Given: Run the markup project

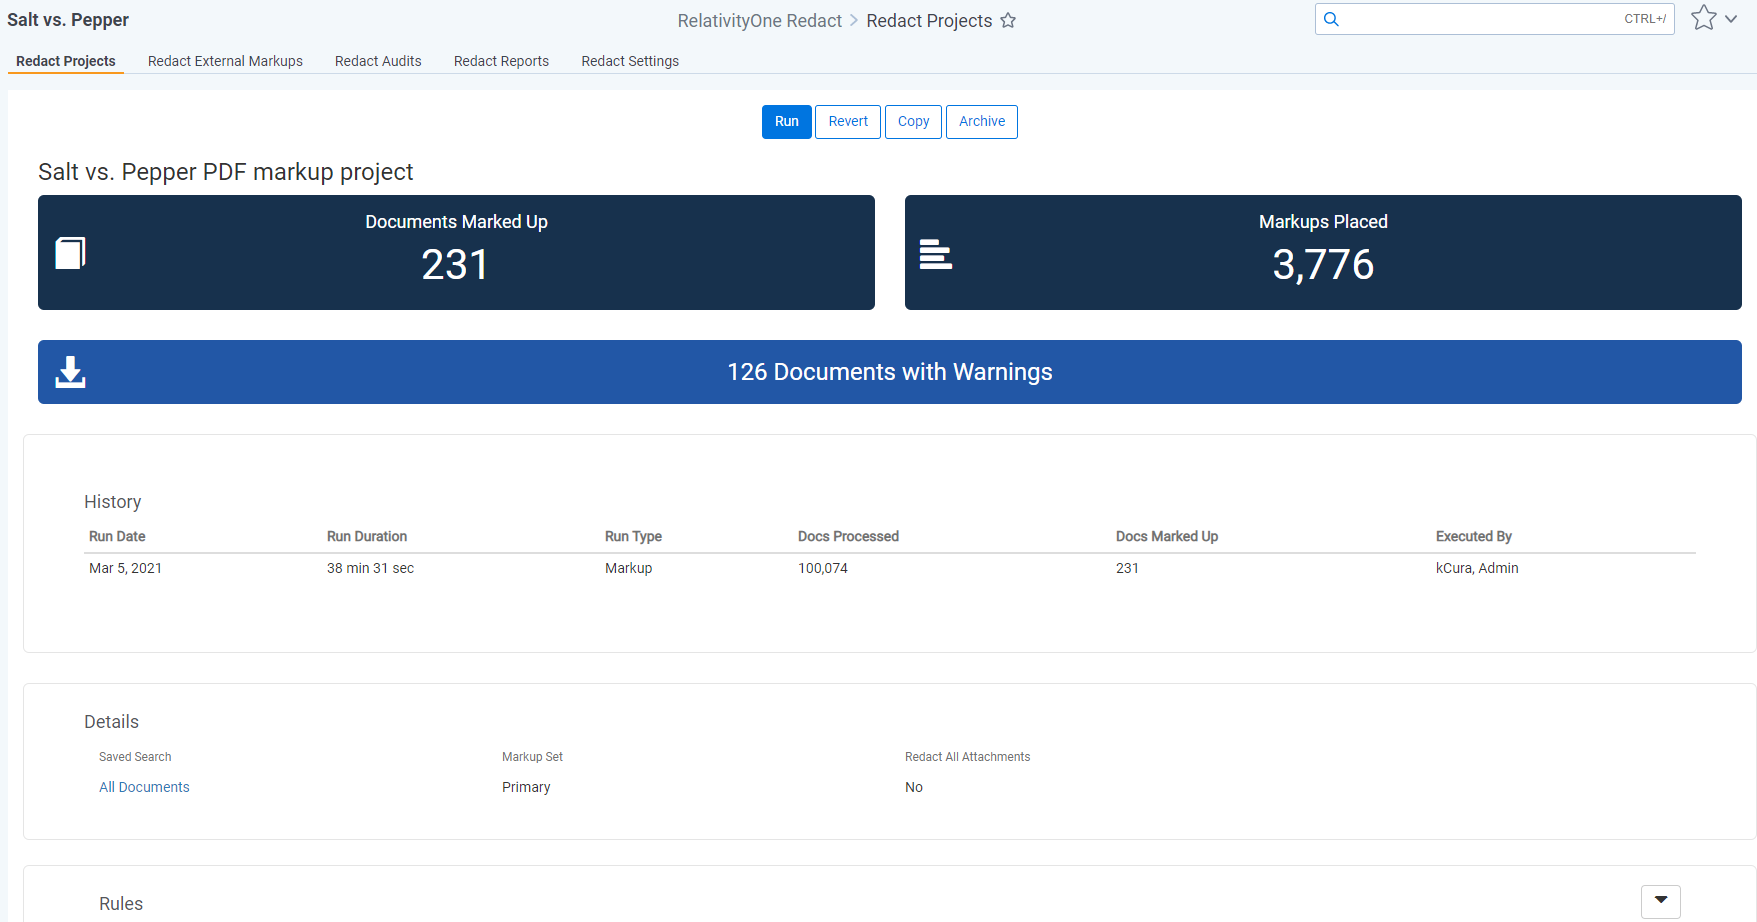Looking at the screenshot, I should (x=787, y=122).
